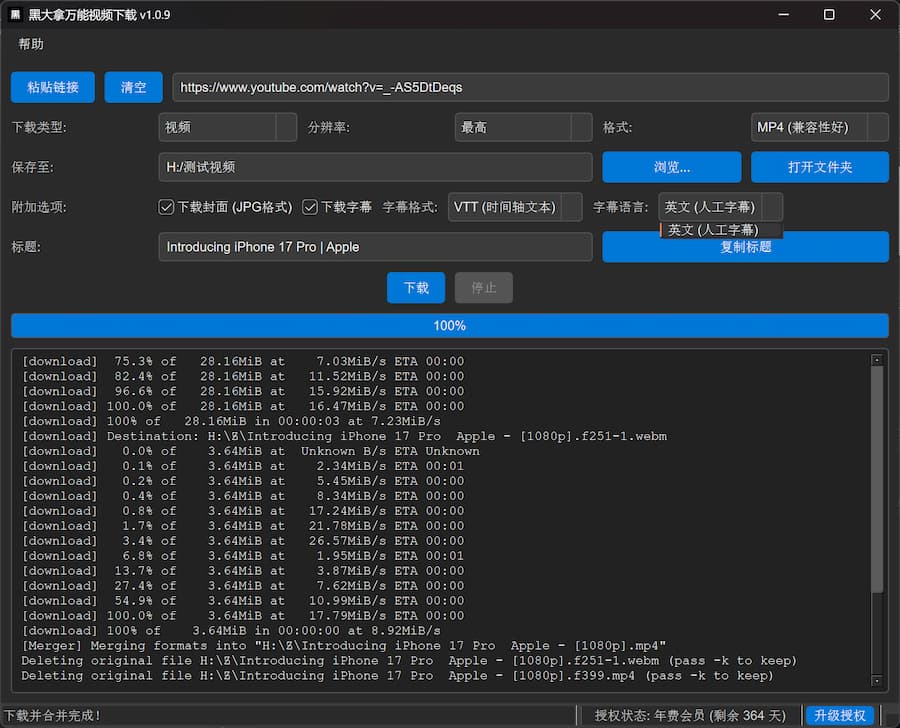Close the video downloader window

(875, 15)
